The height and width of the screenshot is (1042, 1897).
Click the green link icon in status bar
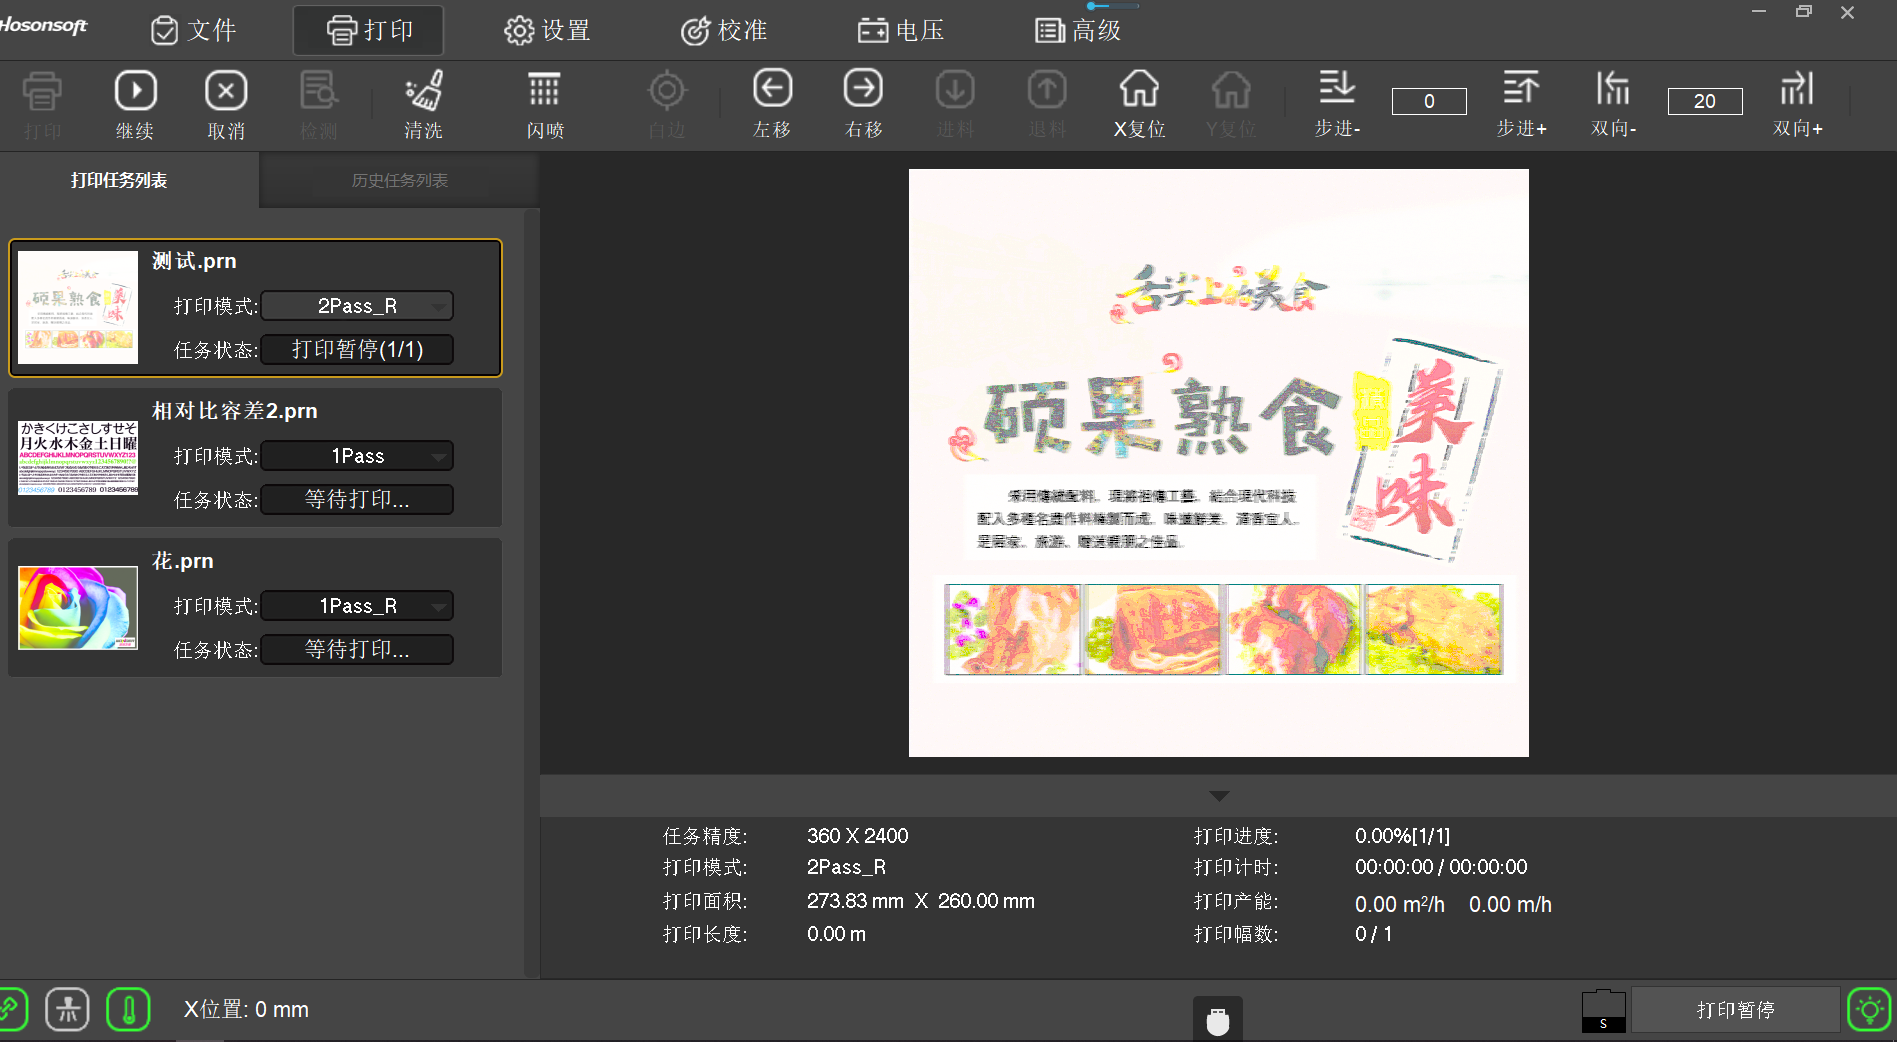pos(12,1009)
